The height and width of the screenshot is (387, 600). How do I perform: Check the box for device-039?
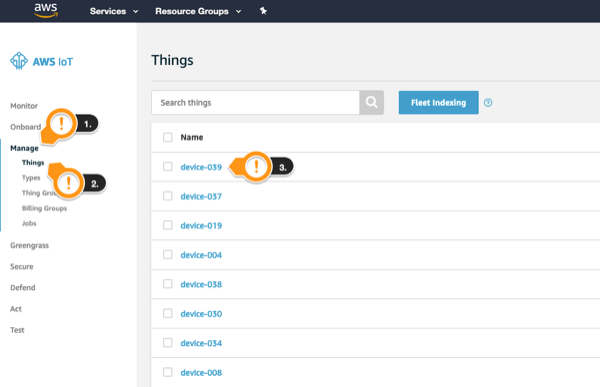coord(168,167)
